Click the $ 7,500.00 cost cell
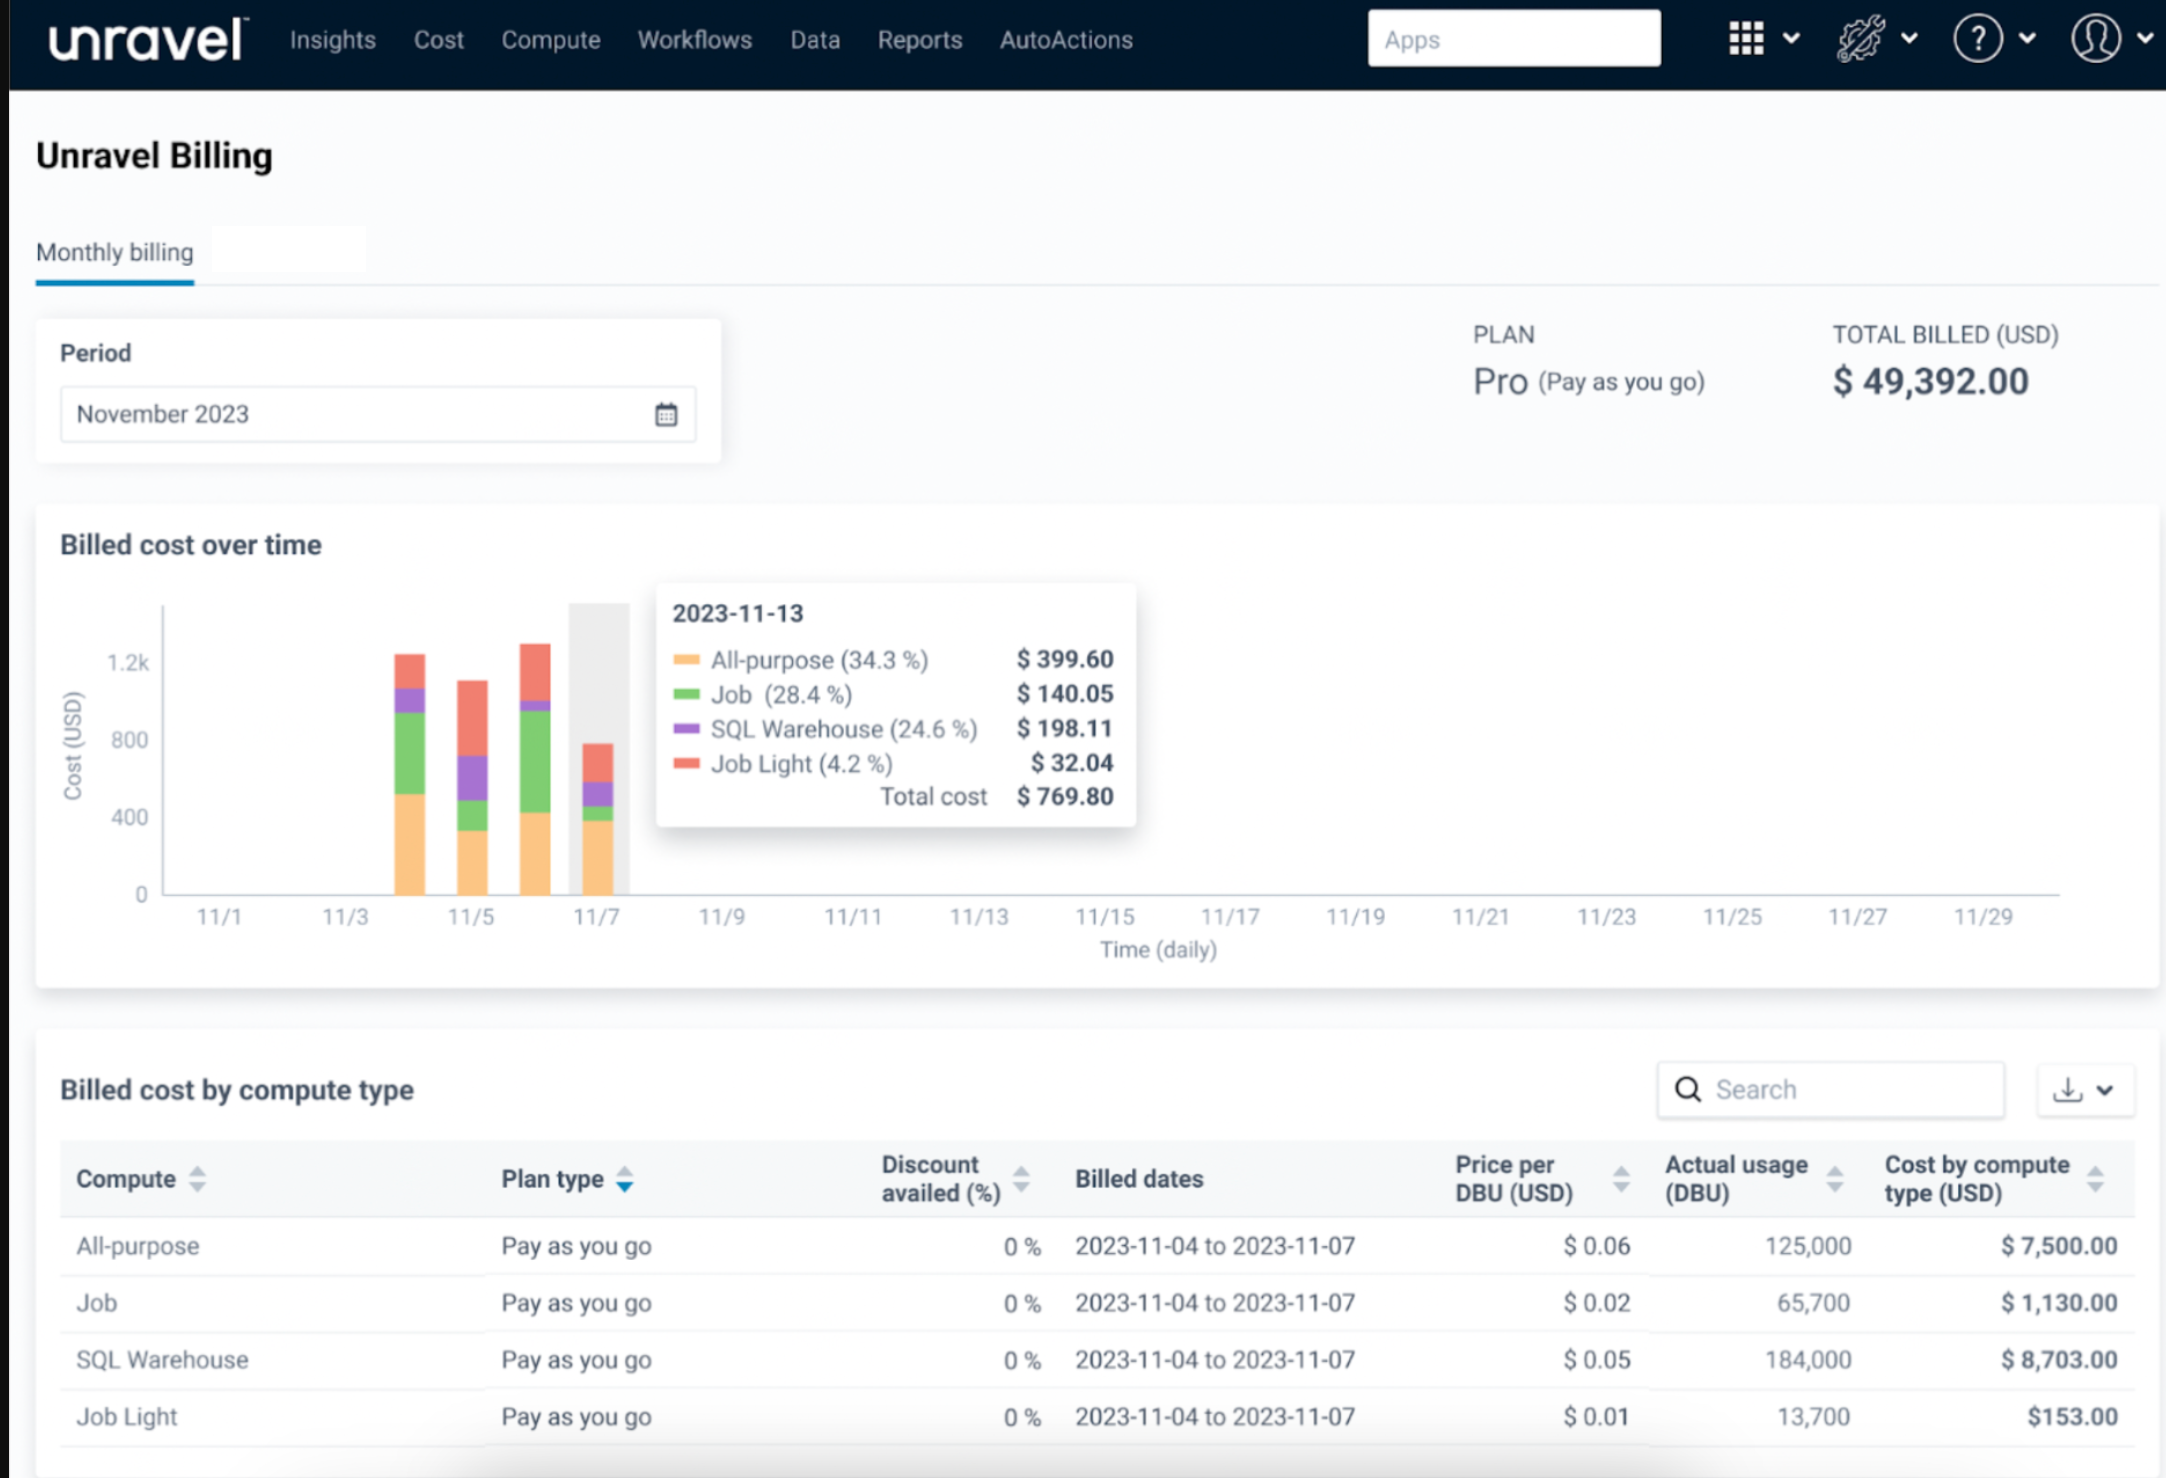 click(x=2059, y=1246)
